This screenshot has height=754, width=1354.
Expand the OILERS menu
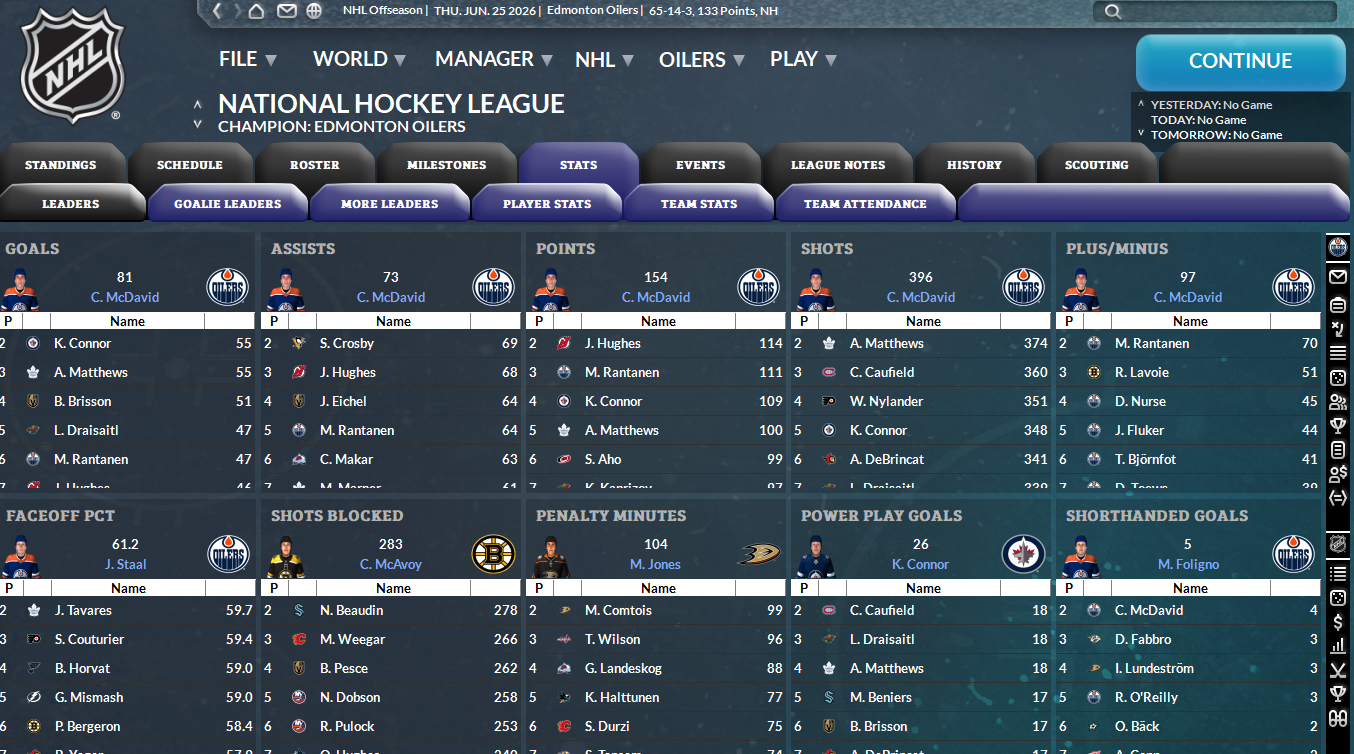702,60
